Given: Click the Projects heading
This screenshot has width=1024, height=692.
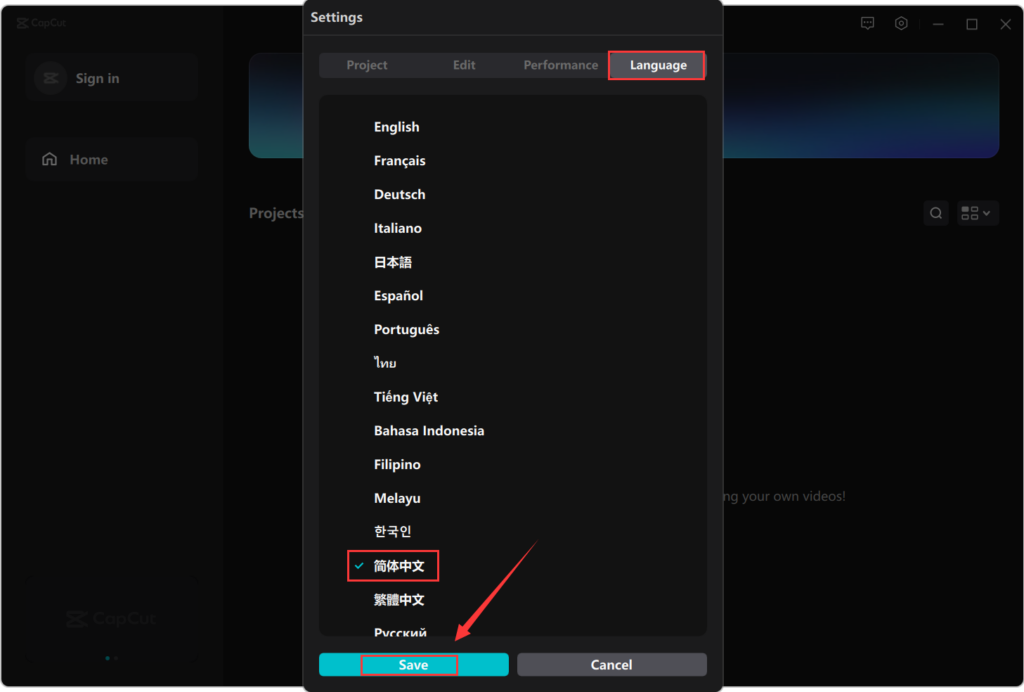Looking at the screenshot, I should point(276,213).
